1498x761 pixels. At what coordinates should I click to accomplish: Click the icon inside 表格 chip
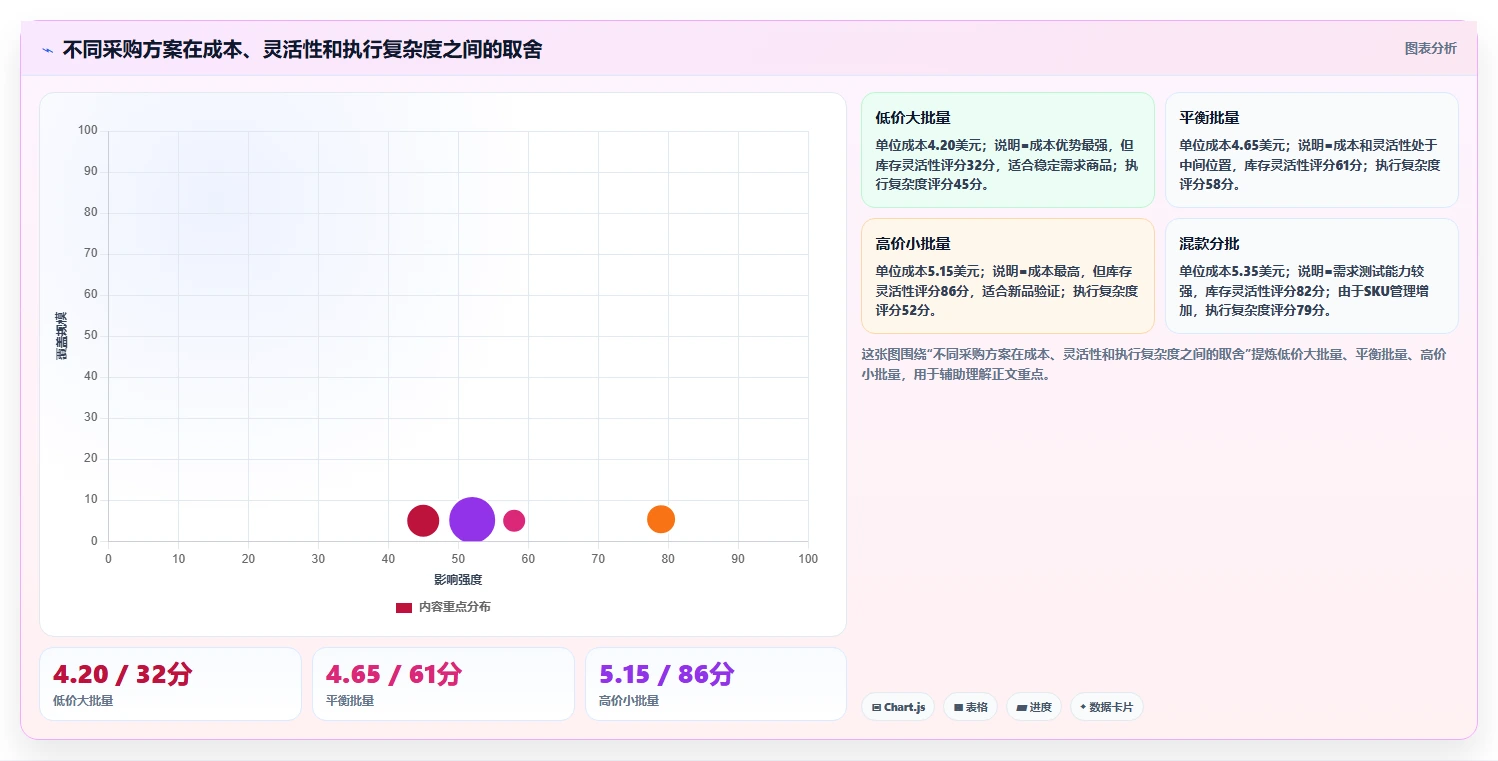coord(958,707)
